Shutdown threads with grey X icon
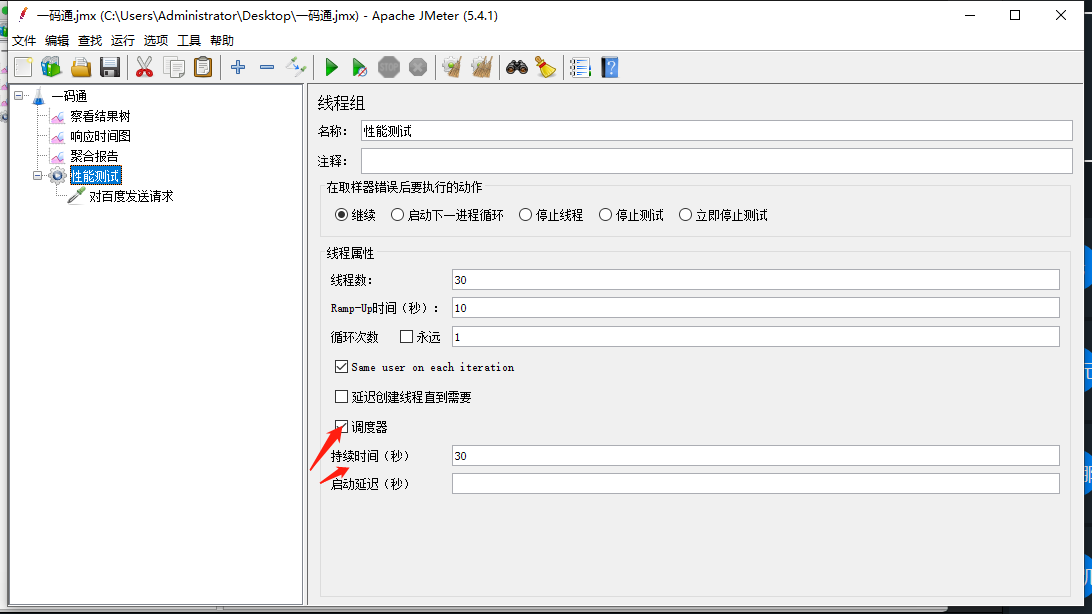Screen dimensions: 1092x614 point(418,68)
